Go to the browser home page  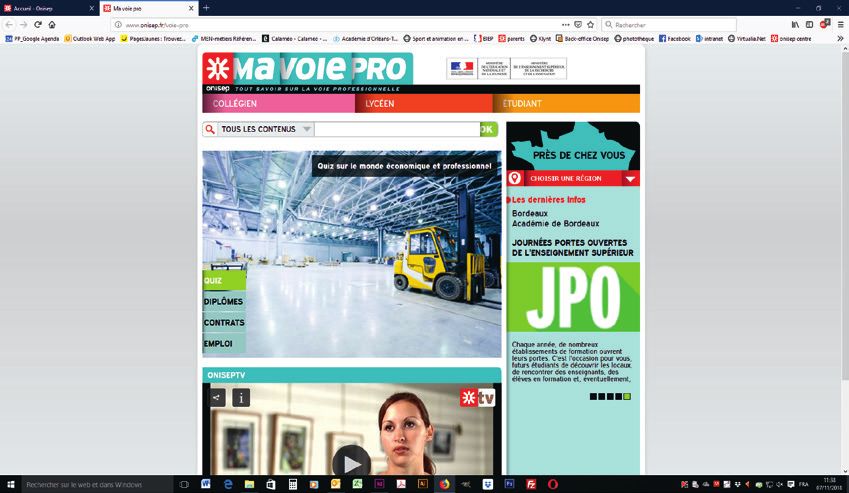click(x=52, y=24)
